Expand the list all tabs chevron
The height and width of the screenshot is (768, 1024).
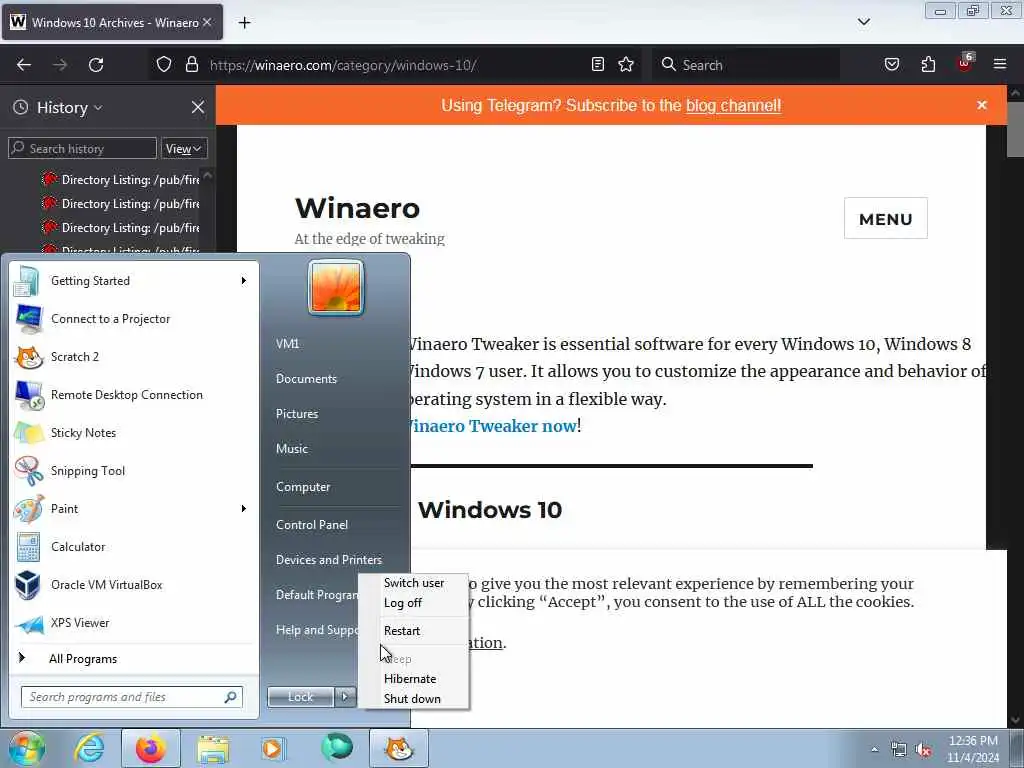point(864,22)
